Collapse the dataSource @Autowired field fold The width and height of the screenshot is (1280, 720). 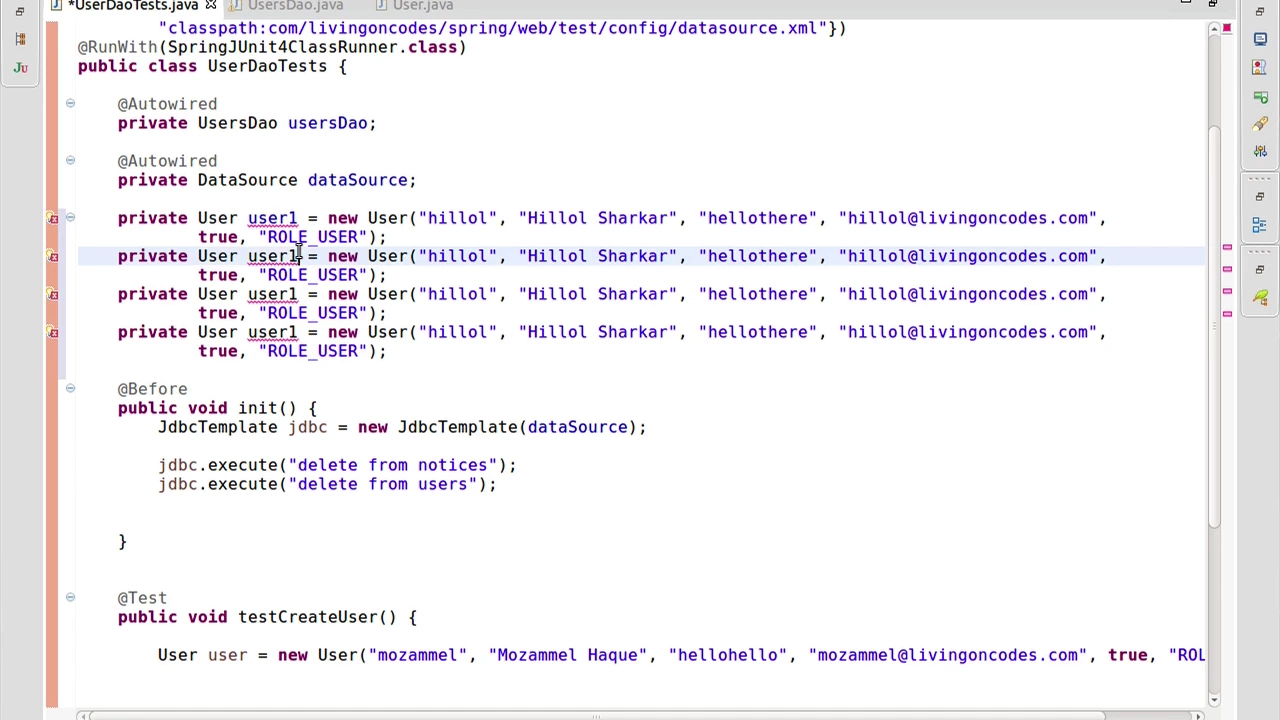click(70, 160)
